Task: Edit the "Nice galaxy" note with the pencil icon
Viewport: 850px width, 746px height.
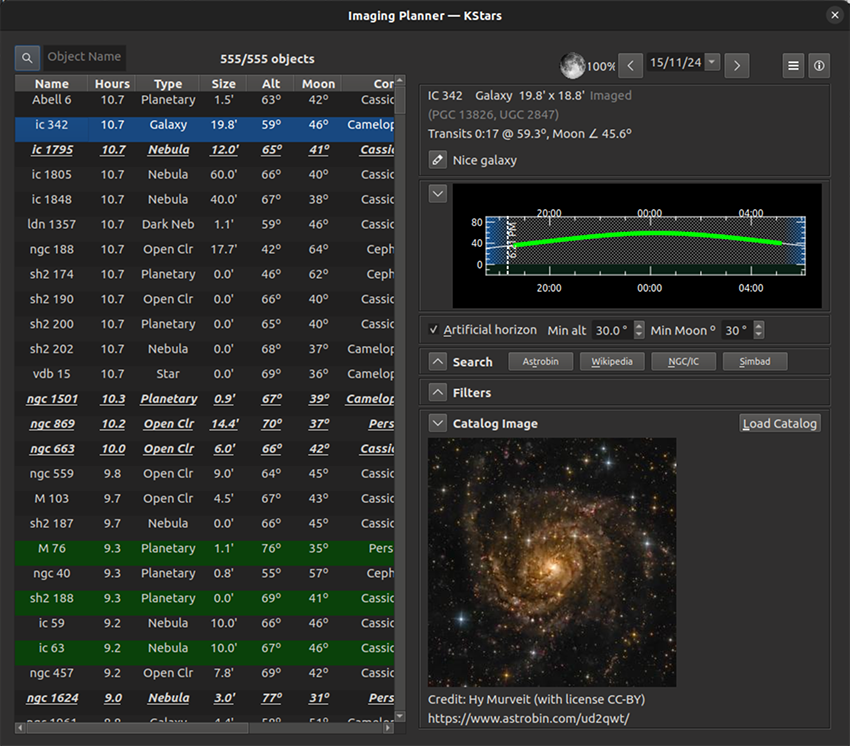Action: tap(437, 158)
